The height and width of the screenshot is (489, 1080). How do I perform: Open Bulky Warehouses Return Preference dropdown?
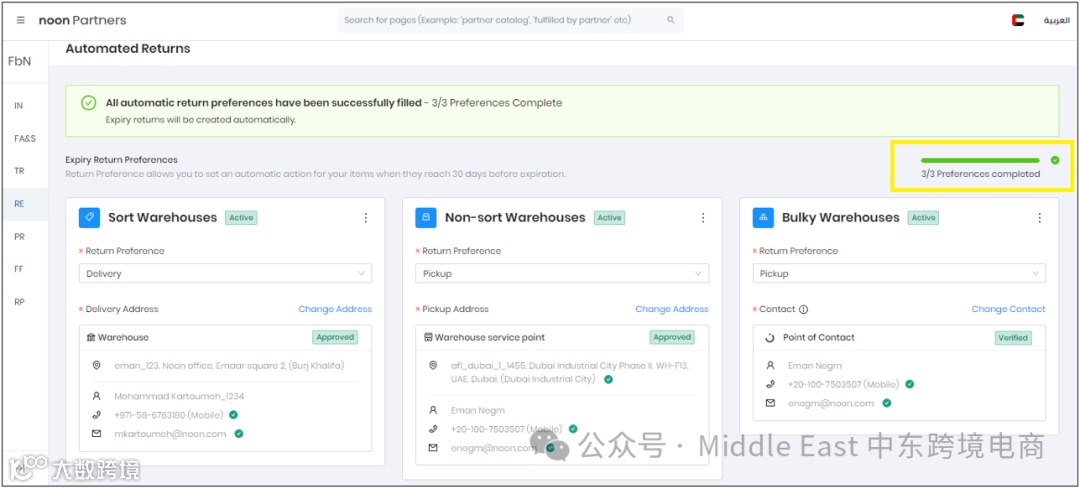point(899,273)
